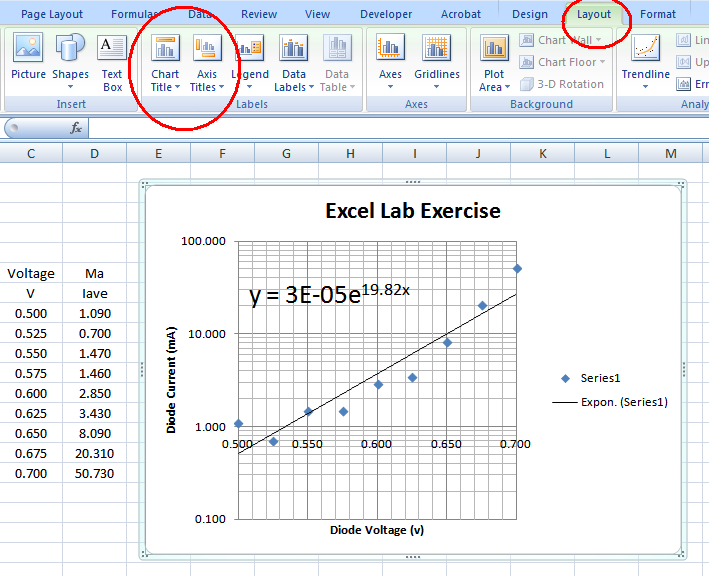Click the insert function fx icon
The height and width of the screenshot is (576, 709).
click(x=76, y=128)
